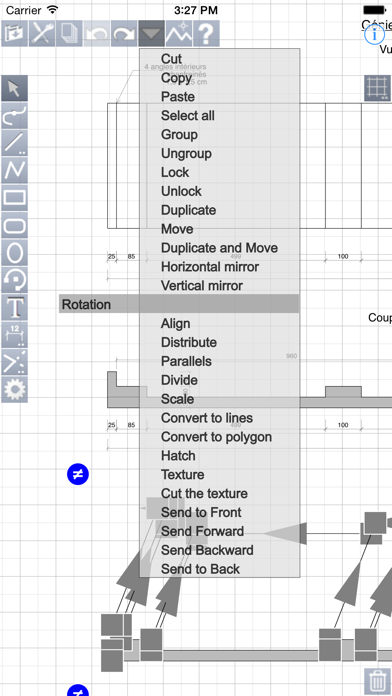Select the rectangle tool
This screenshot has height=696, width=392.
coord(15,198)
